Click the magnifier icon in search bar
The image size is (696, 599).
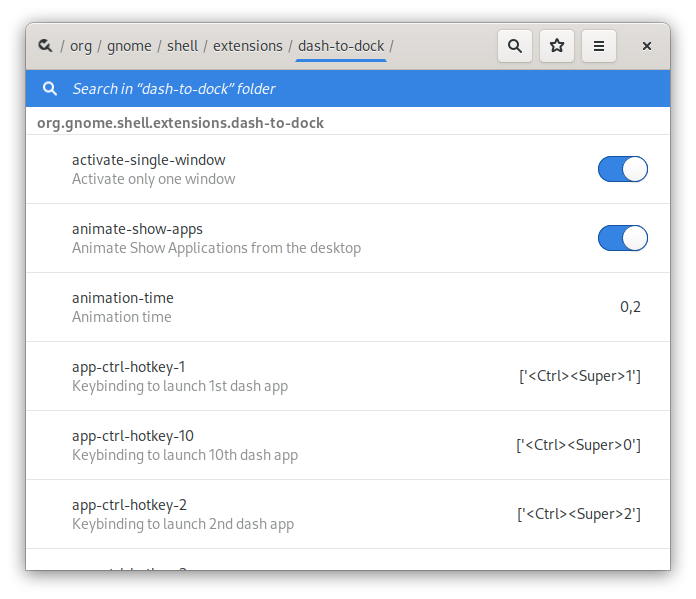pyautogui.click(x=50, y=88)
